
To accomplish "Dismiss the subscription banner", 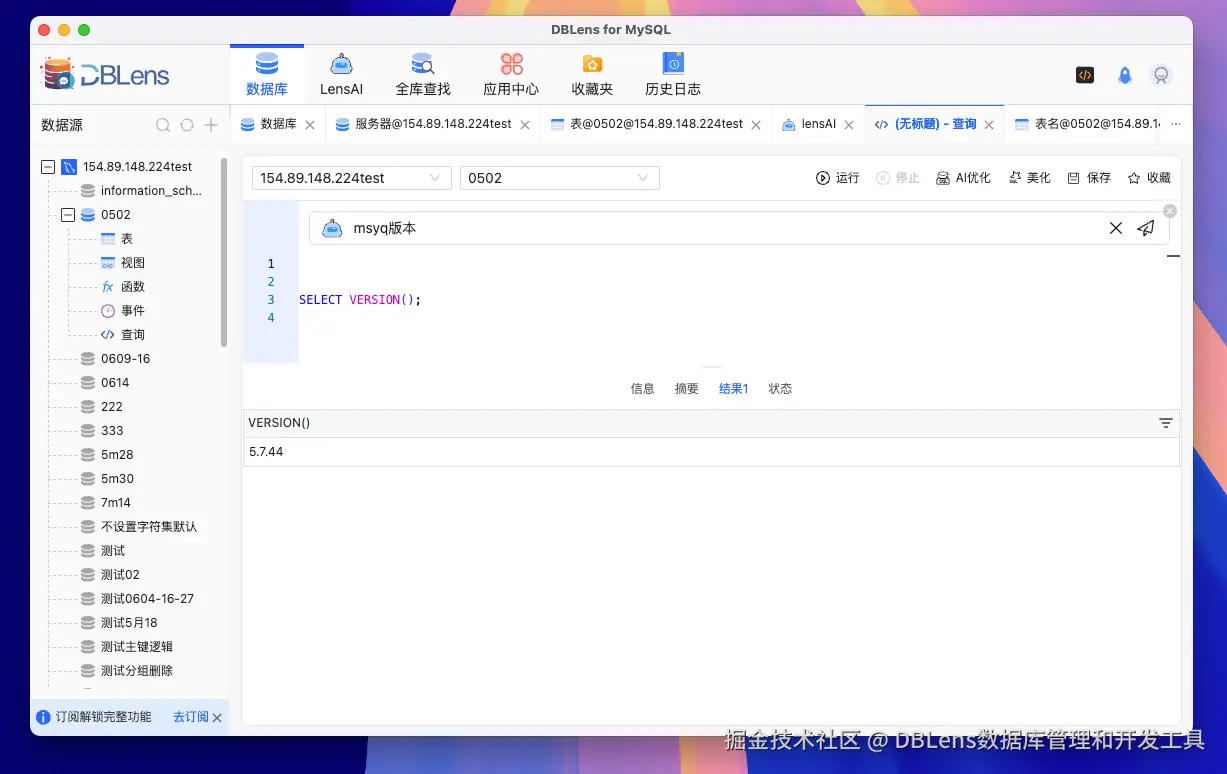I will pyautogui.click(x=217, y=718).
